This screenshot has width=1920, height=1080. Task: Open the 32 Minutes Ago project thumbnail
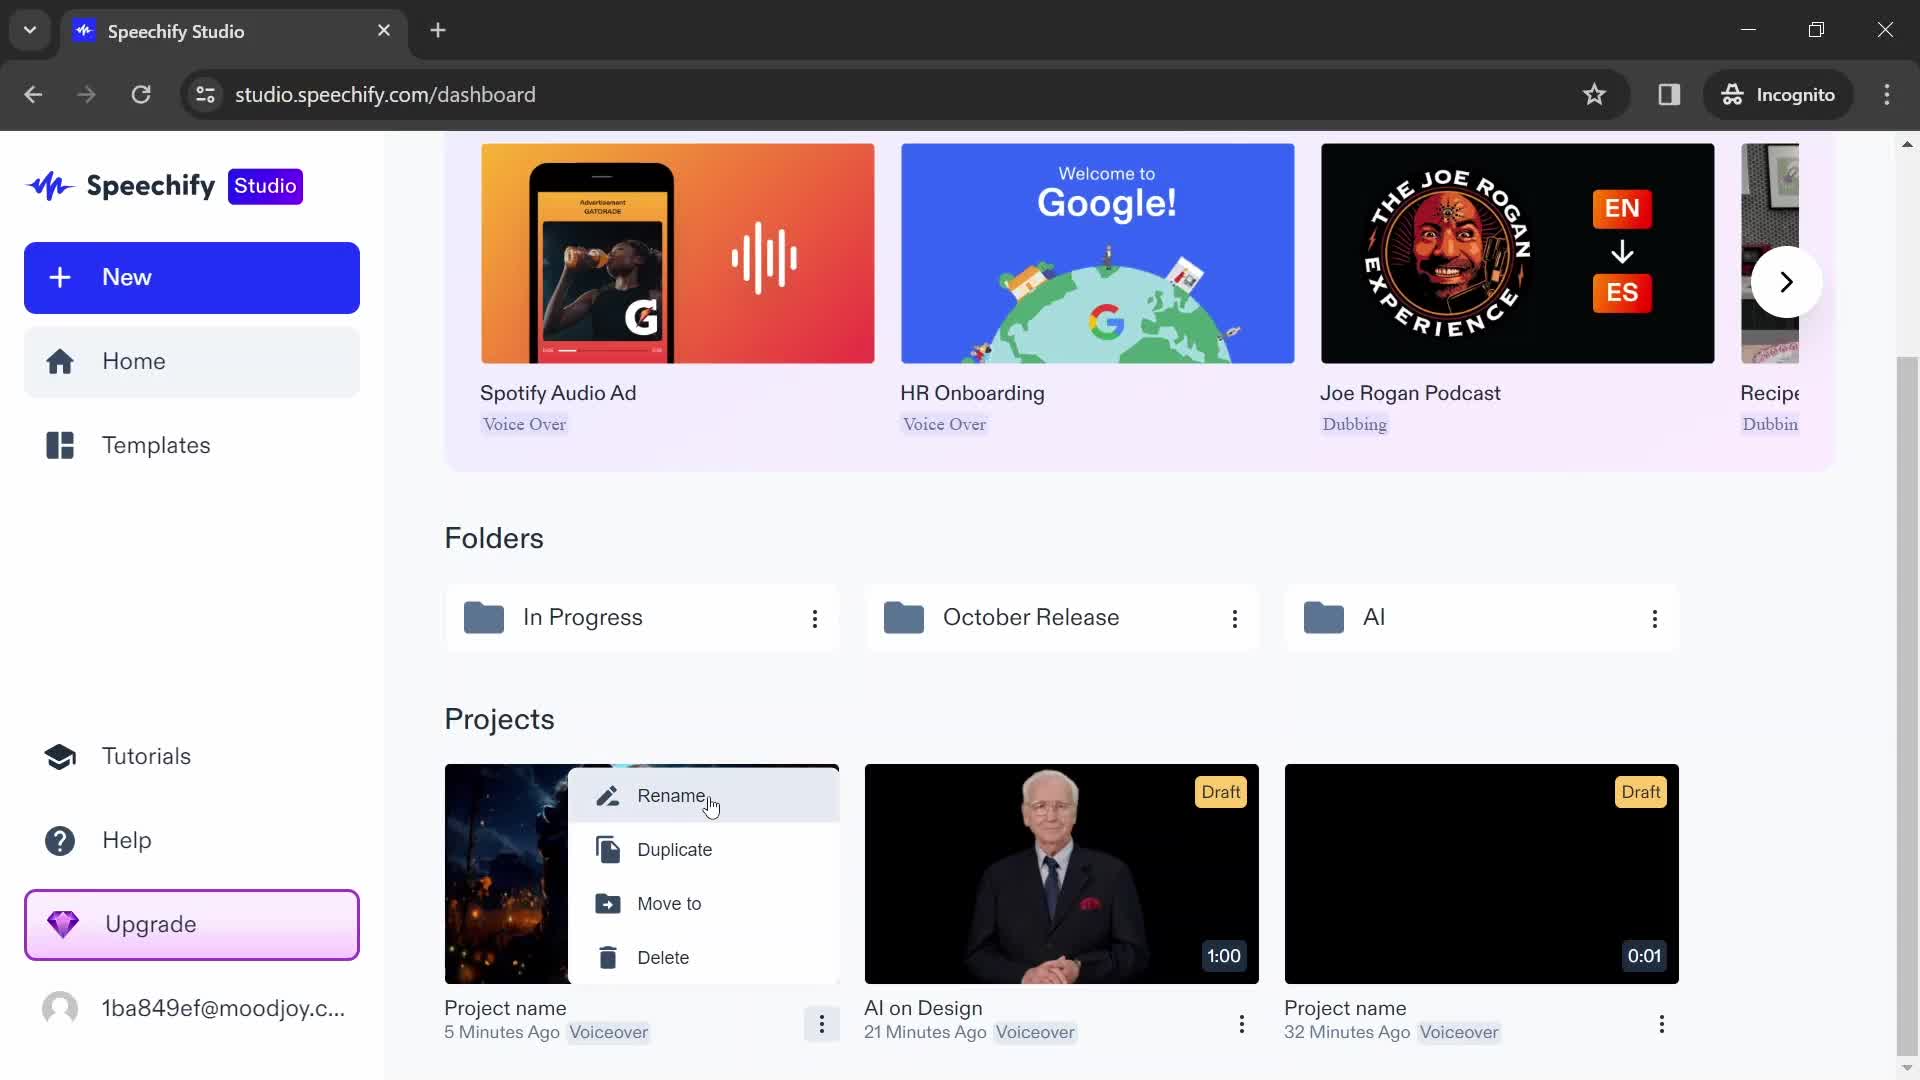coord(1482,875)
